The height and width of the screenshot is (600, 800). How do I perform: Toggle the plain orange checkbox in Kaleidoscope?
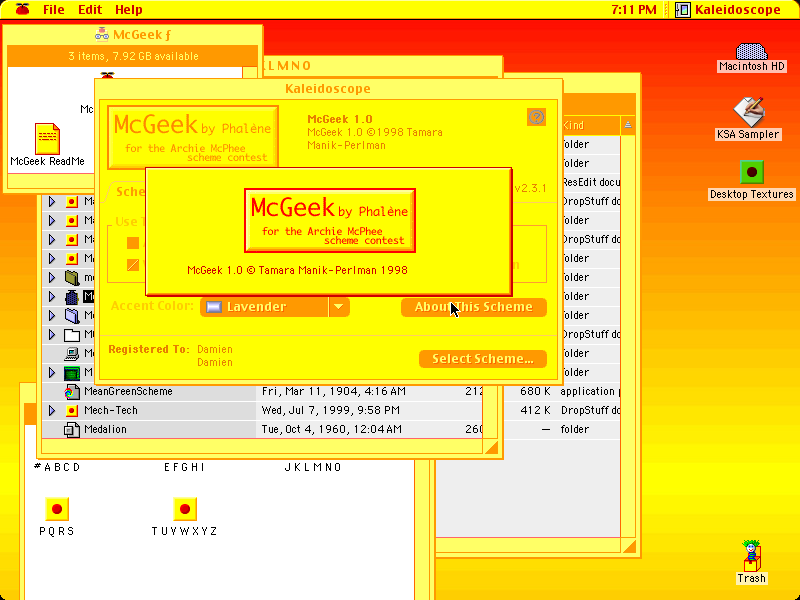tap(133, 243)
